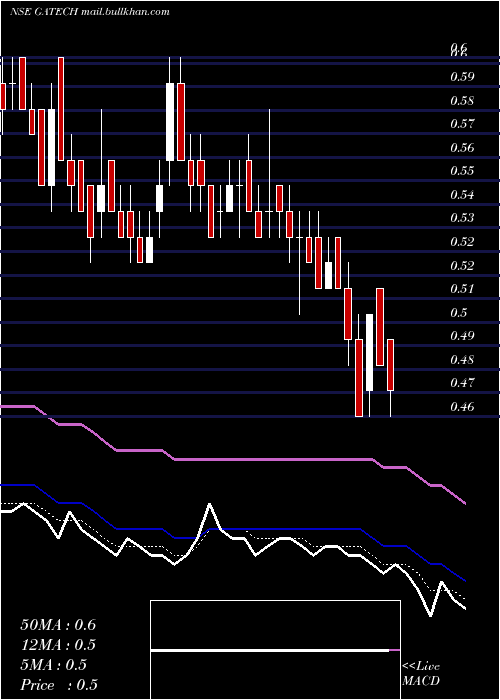Image resolution: width=500 pixels, height=700 pixels.
Task: Select the 0.59 price axis label
Action: [x=462, y=77]
